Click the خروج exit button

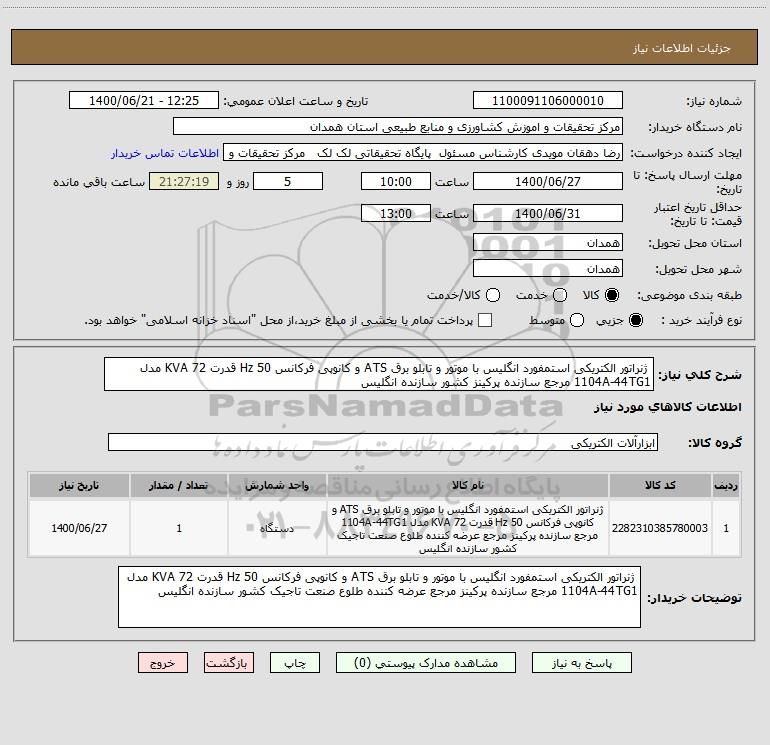click(163, 663)
